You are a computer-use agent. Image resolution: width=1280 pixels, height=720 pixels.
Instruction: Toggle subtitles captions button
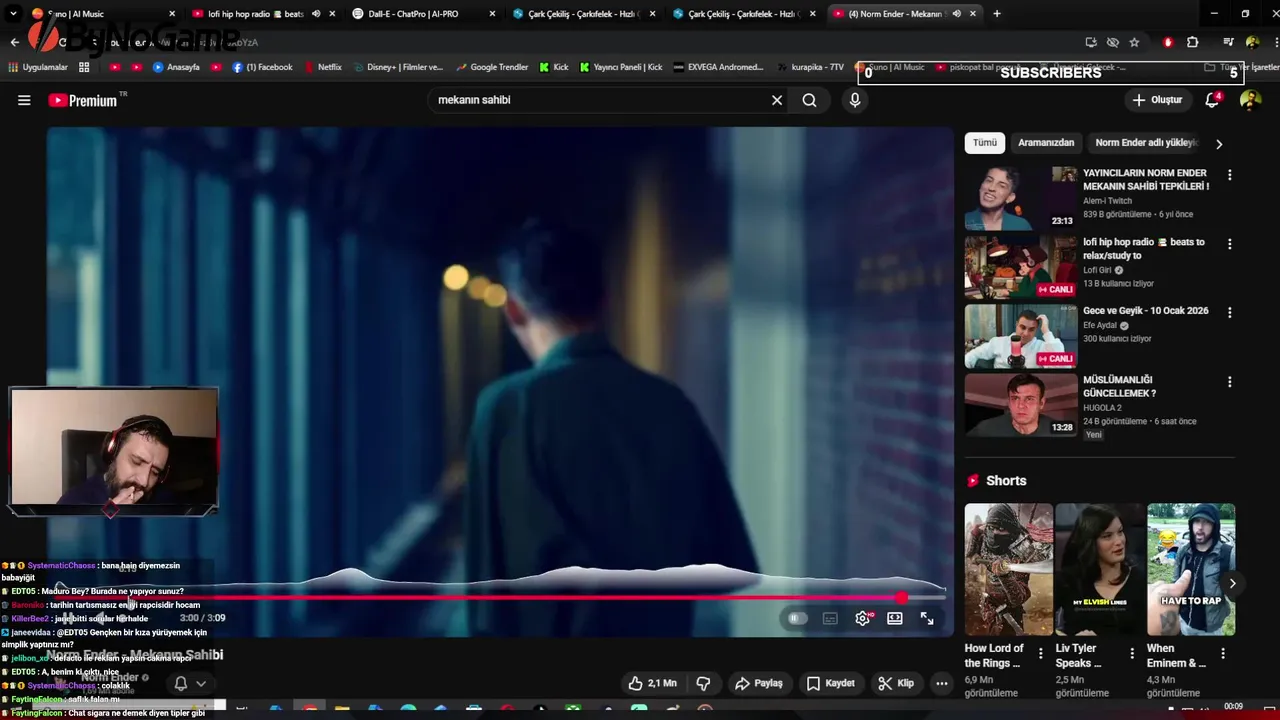pyautogui.click(x=830, y=619)
